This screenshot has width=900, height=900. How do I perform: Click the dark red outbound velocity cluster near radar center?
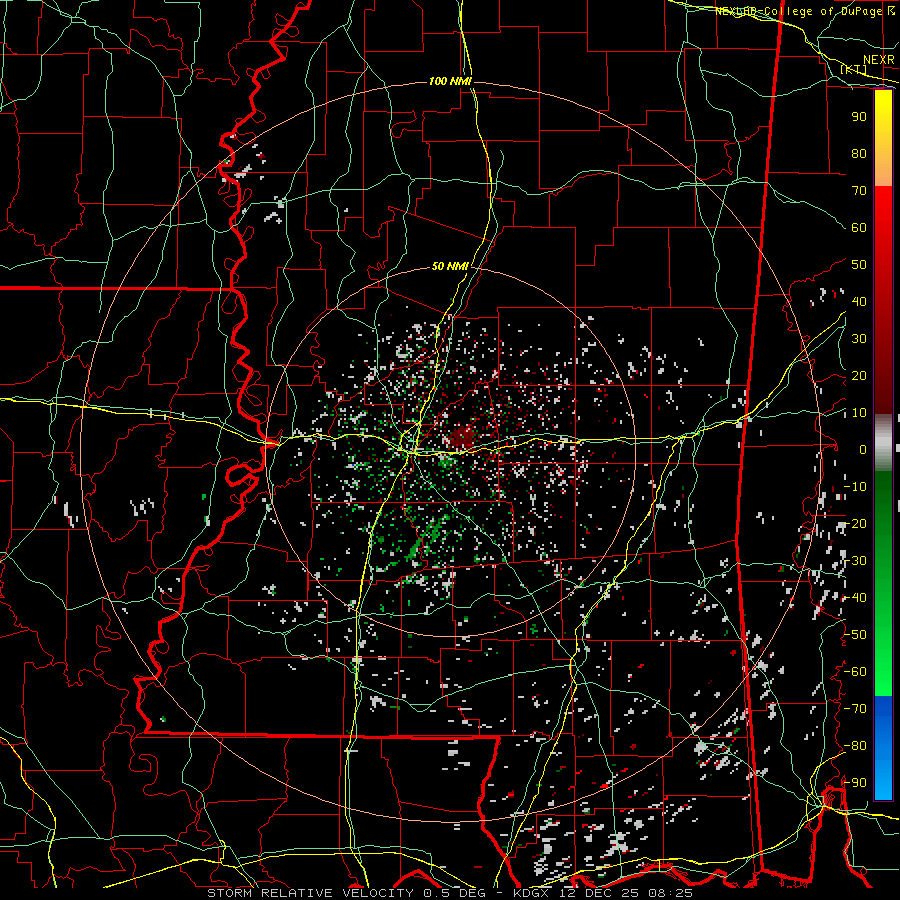pos(463,437)
